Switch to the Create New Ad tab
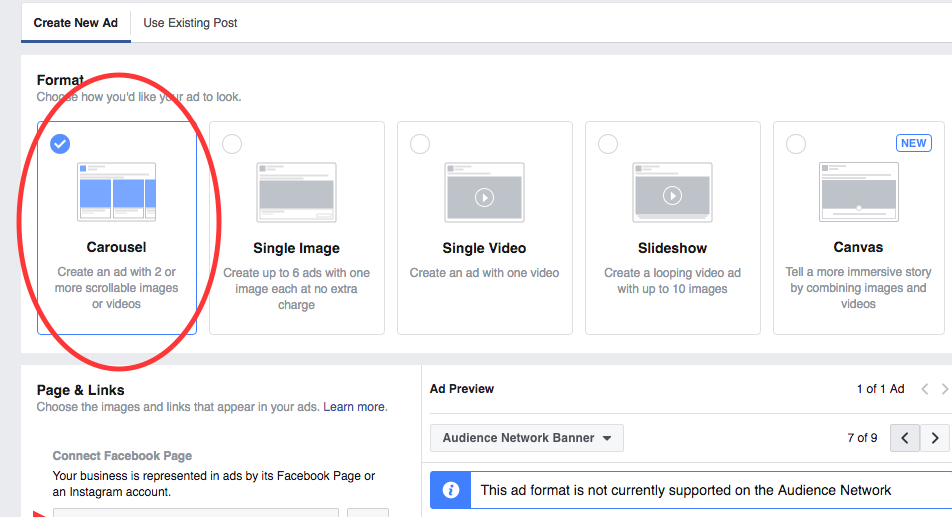The height and width of the screenshot is (517, 952). click(x=75, y=22)
